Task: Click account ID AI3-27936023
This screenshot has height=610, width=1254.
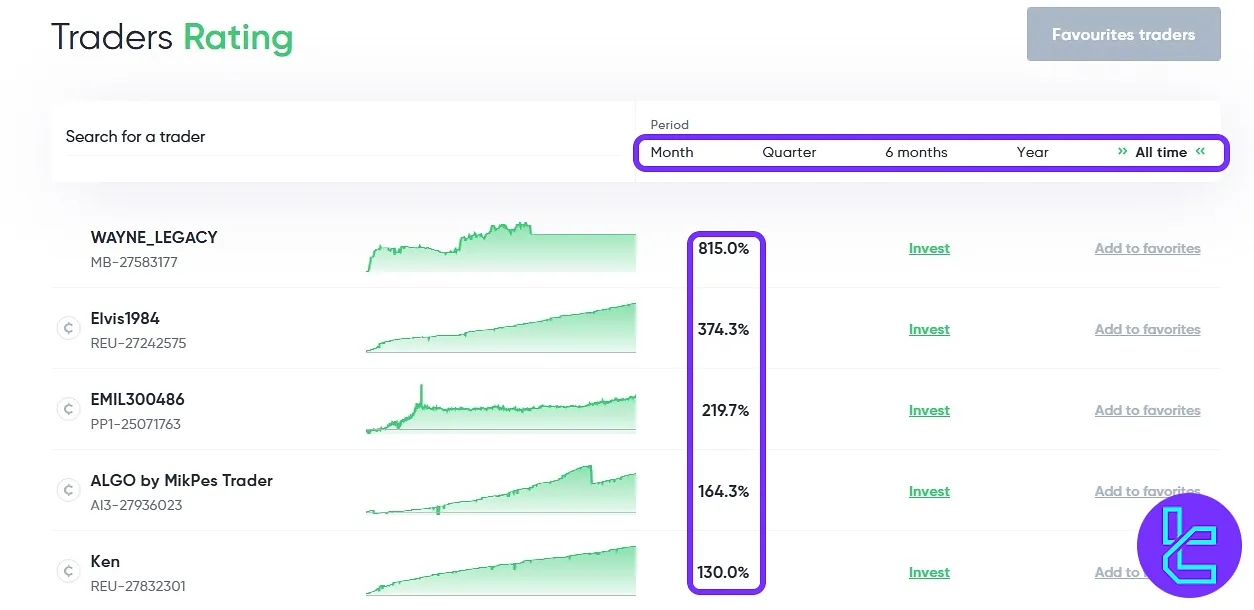Action: [x=136, y=506]
